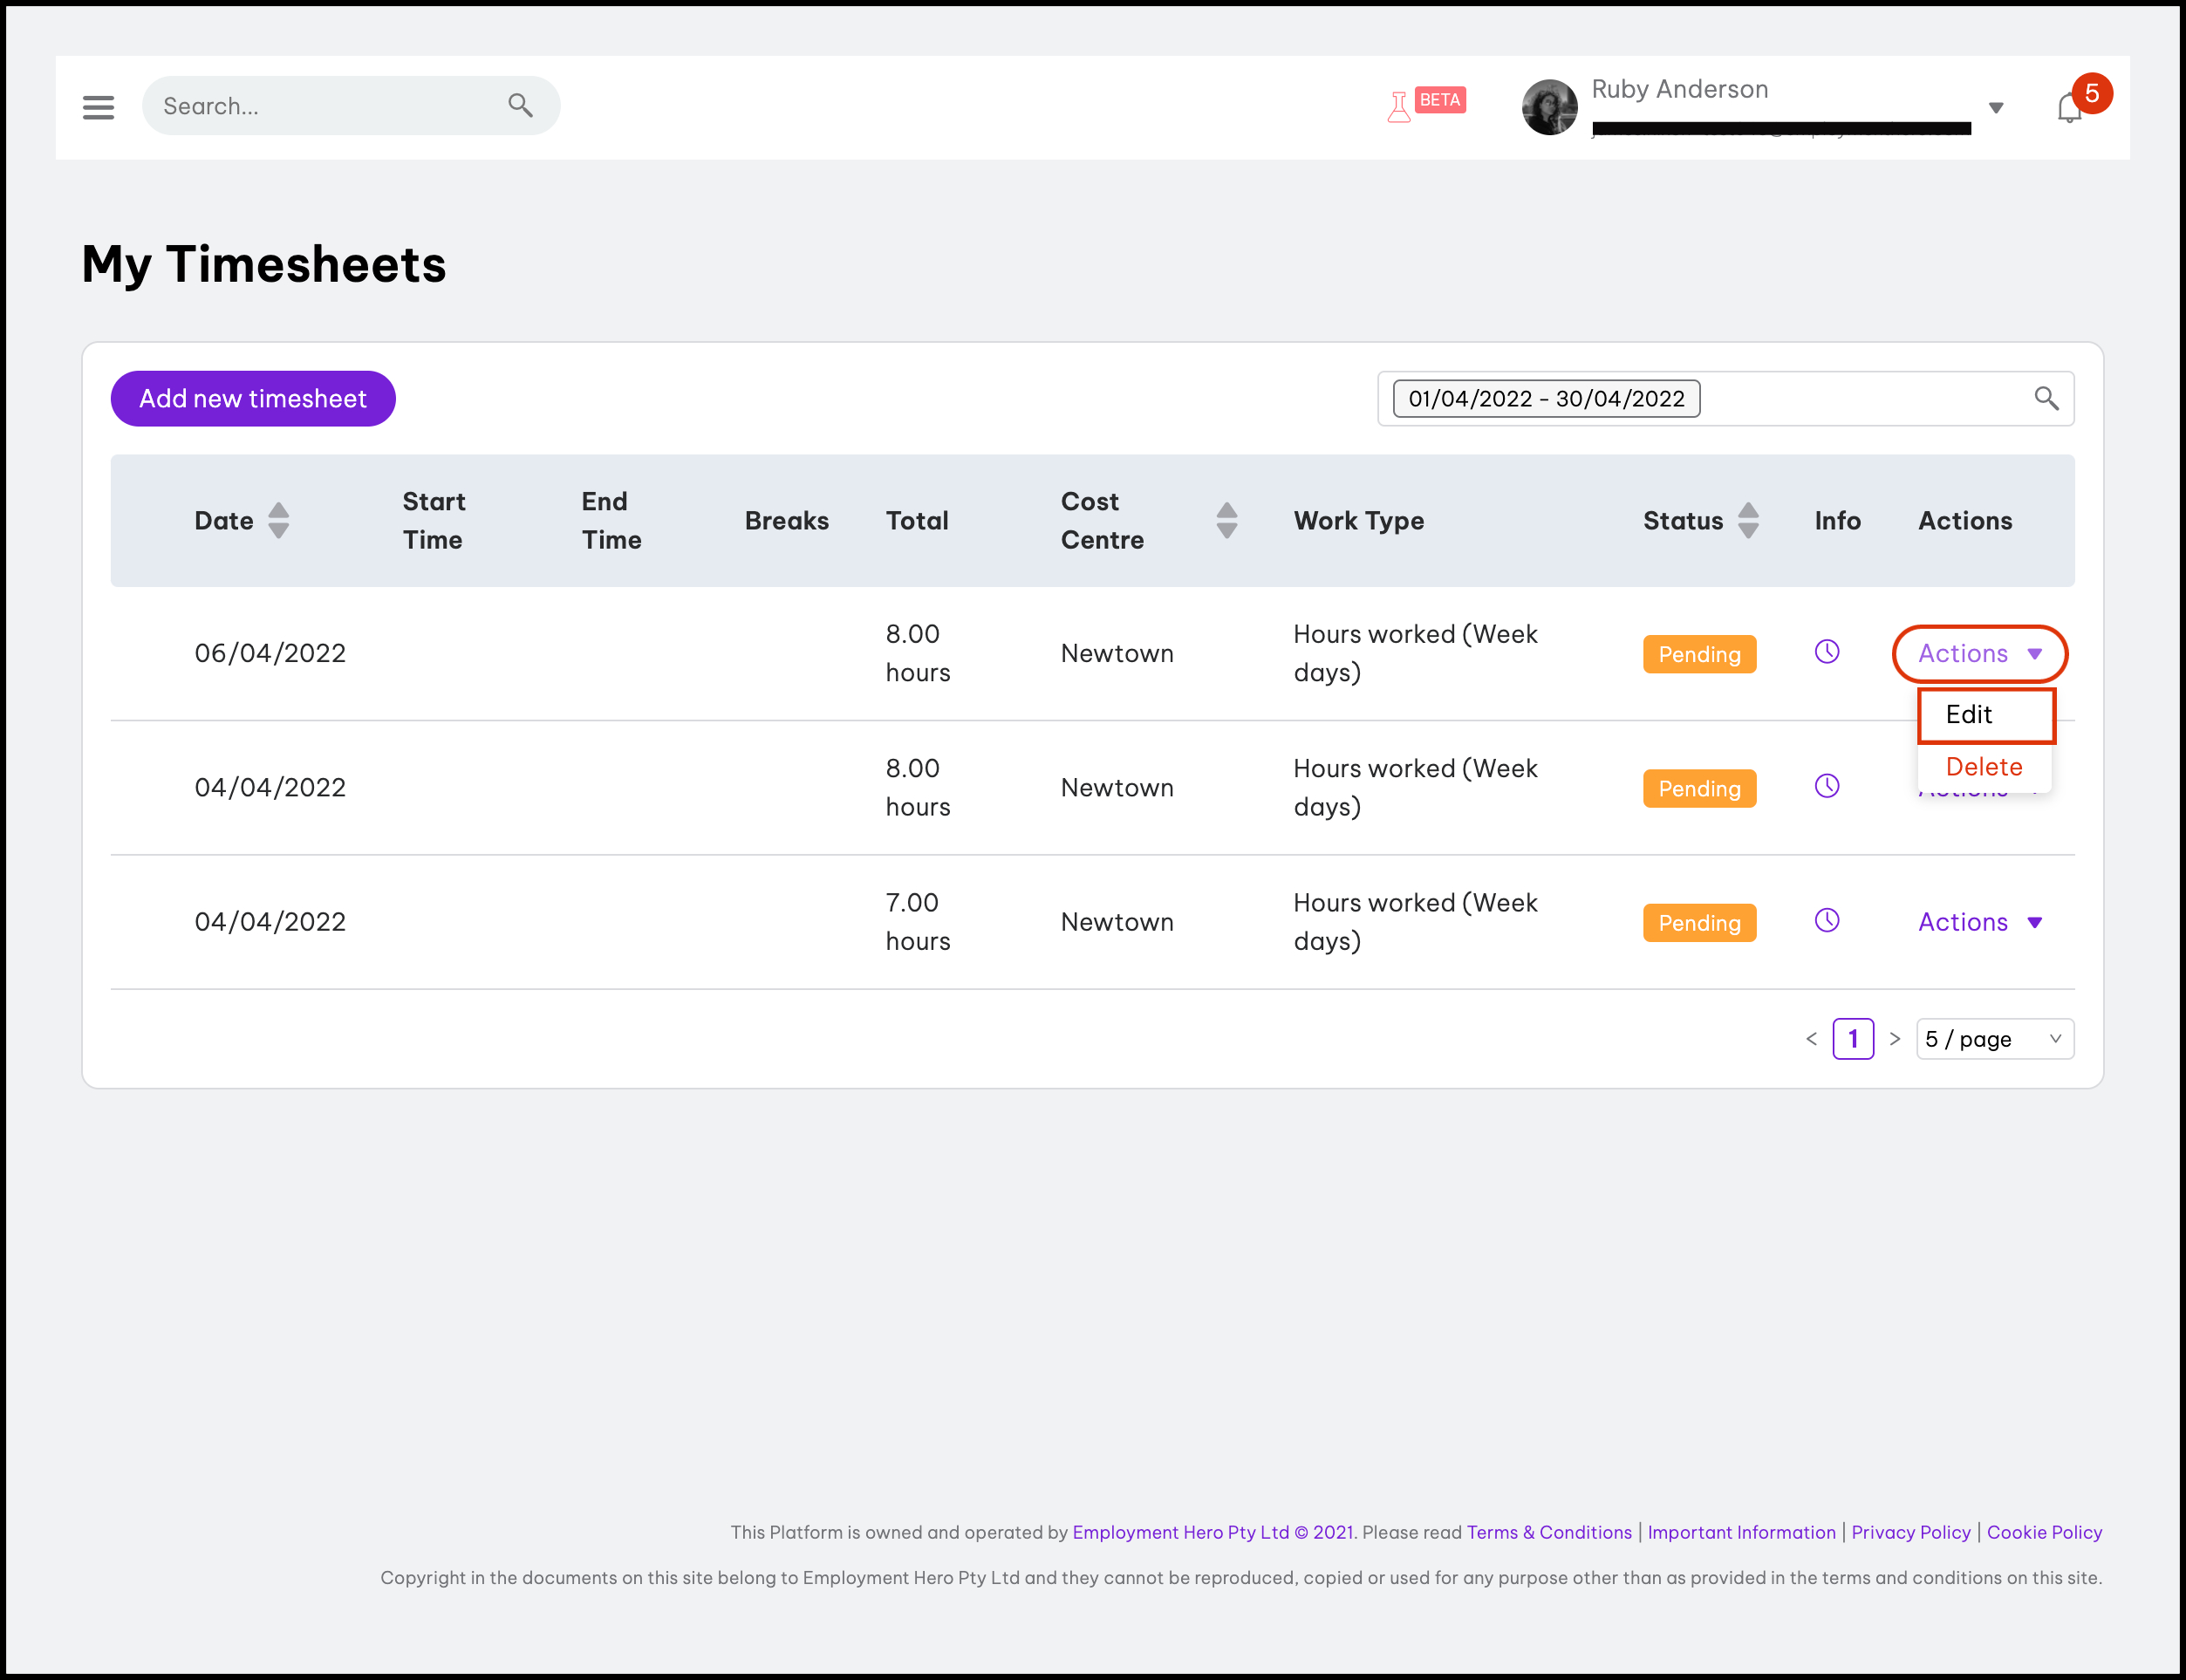This screenshot has width=2186, height=1680.
Task: Open the BETA flask icon
Action: (x=1399, y=105)
